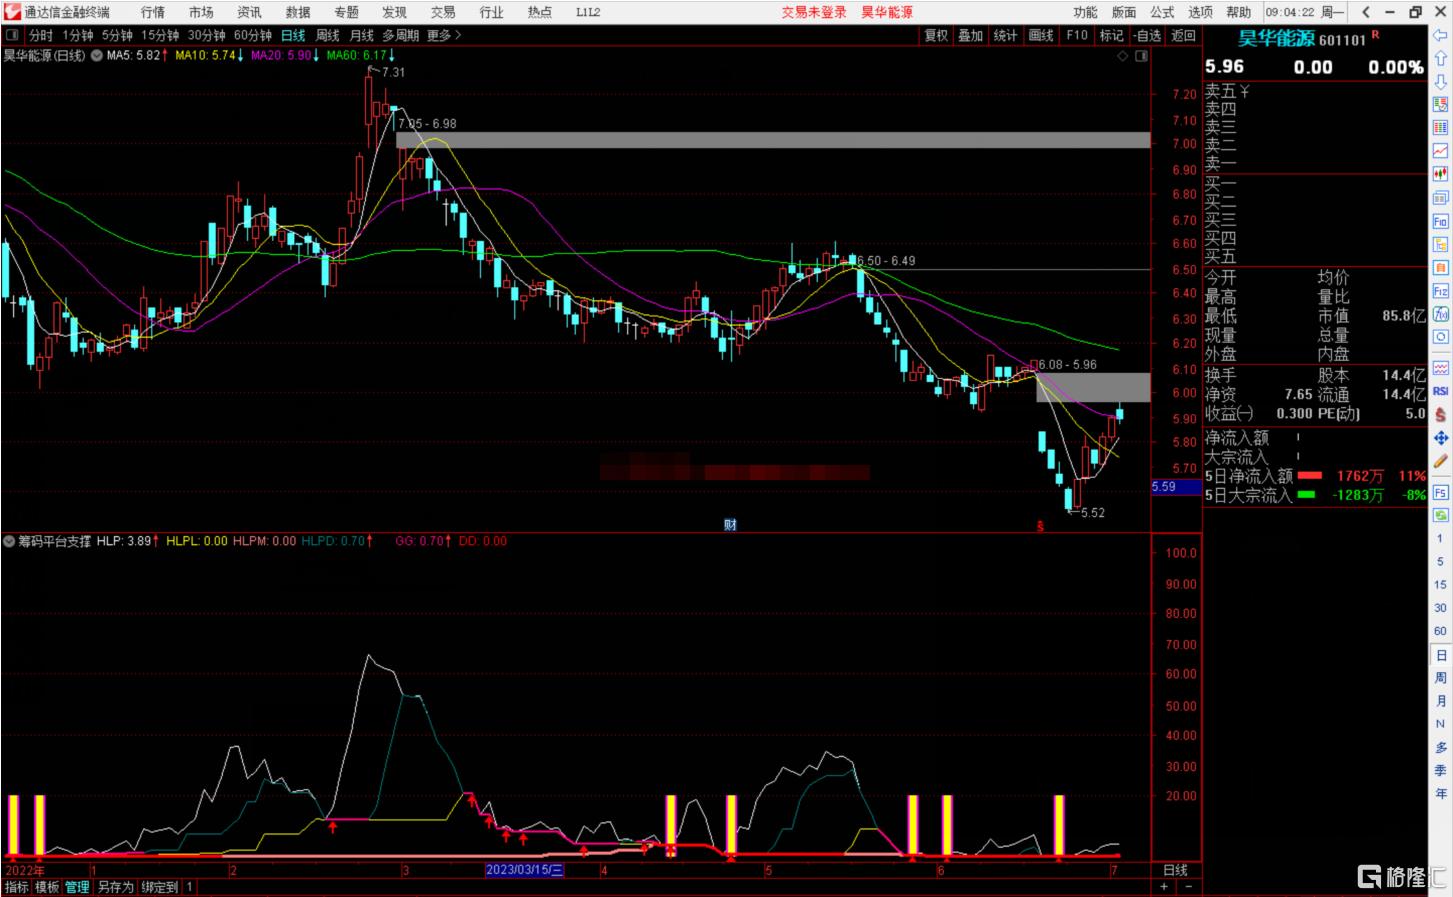The image size is (1453, 897).
Task: Toggle 叠加 overlay mode
Action: [970, 35]
